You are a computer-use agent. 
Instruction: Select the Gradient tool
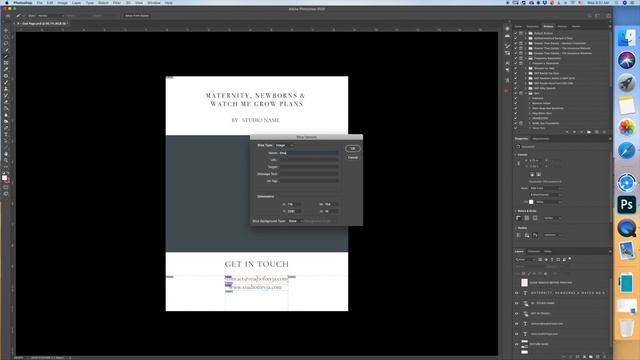[x=6, y=109]
